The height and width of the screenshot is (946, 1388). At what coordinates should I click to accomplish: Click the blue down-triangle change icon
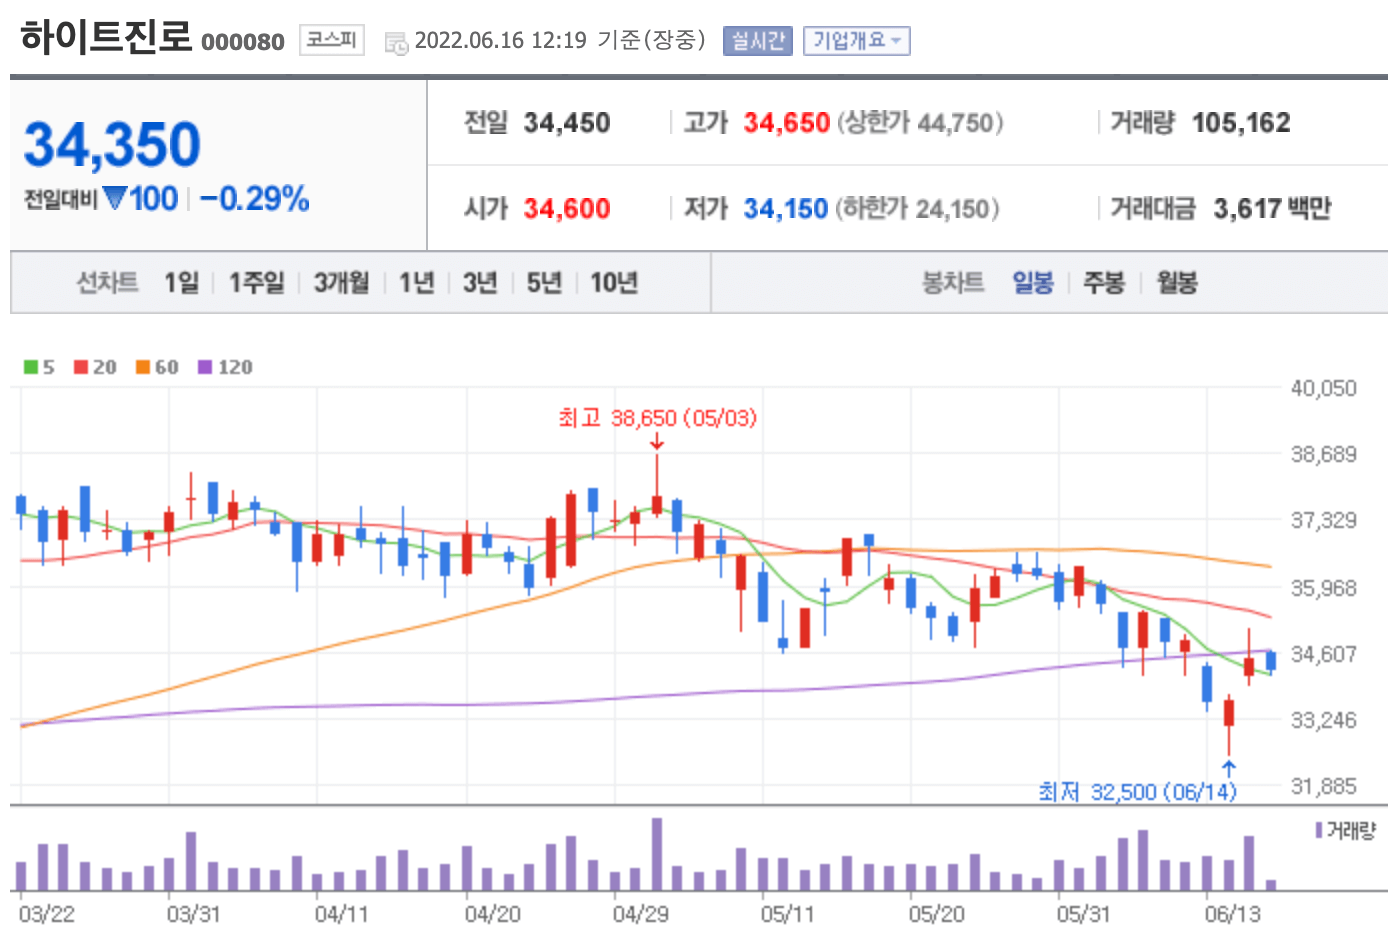coord(115,198)
